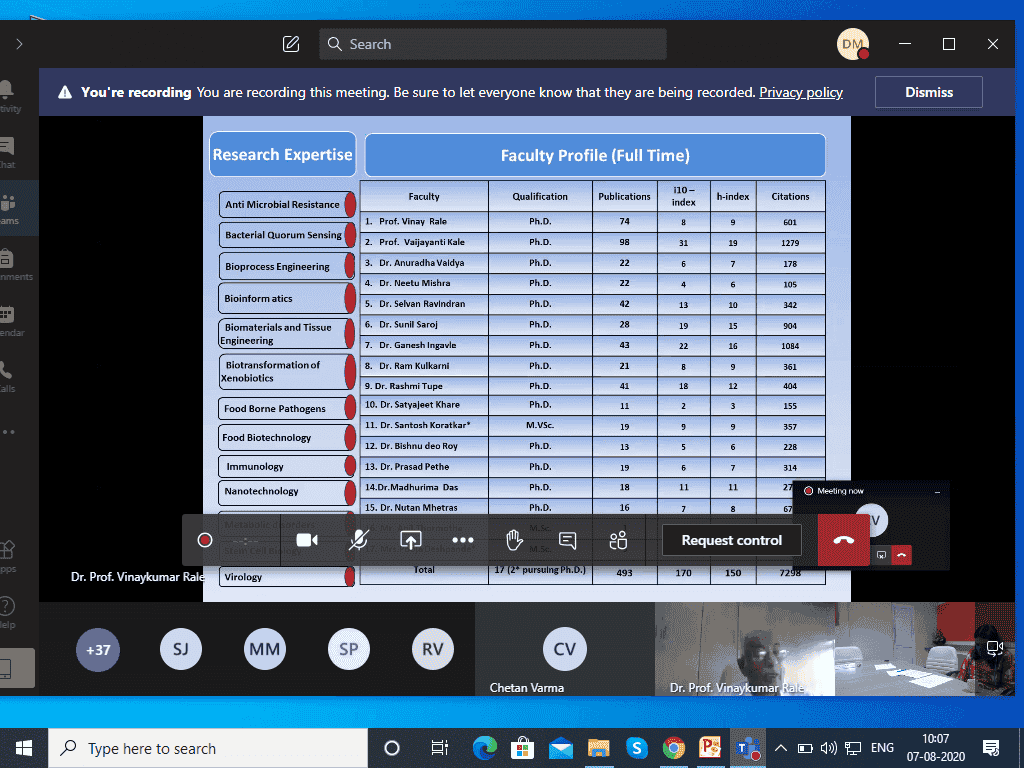This screenshot has height=768, width=1024.
Task: Show the participants panel
Action: 618,540
